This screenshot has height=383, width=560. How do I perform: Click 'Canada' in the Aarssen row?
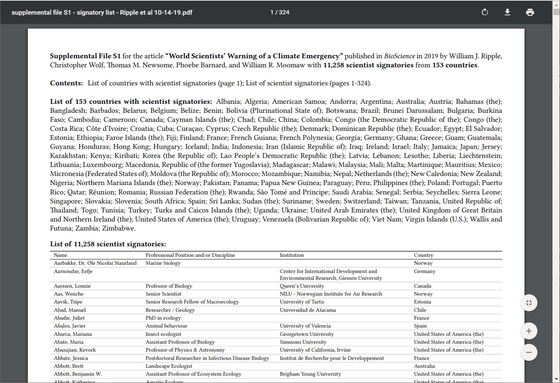tap(422, 286)
